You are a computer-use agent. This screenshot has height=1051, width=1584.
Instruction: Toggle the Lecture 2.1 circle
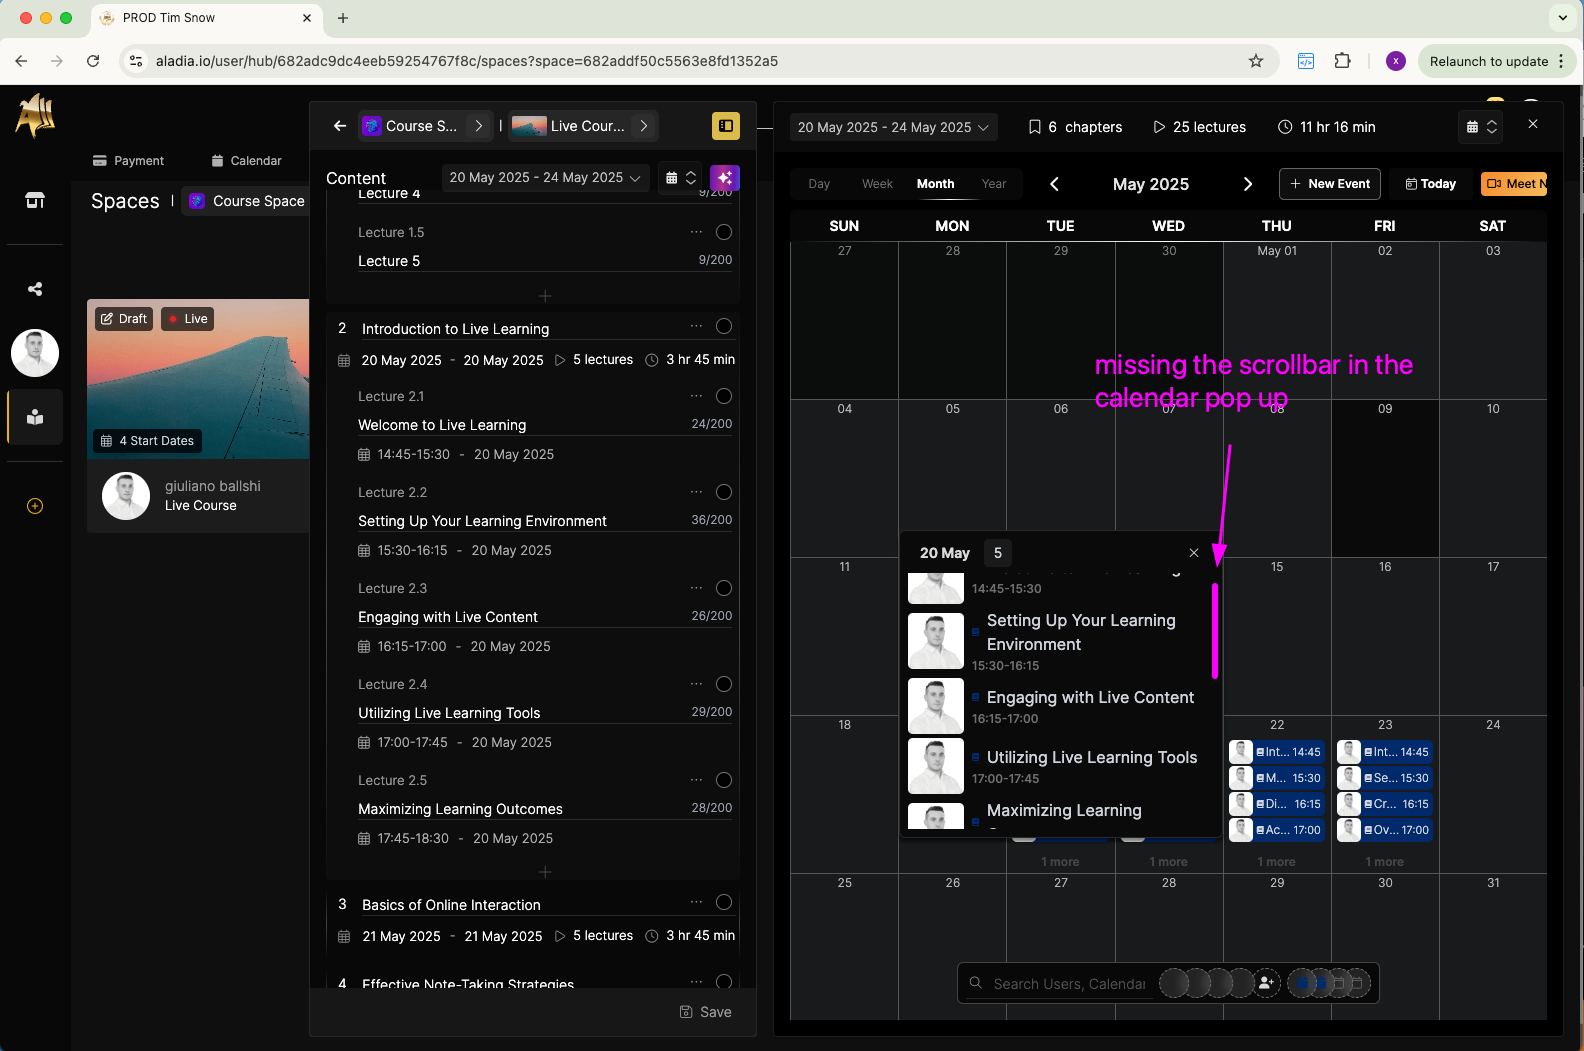tap(724, 396)
